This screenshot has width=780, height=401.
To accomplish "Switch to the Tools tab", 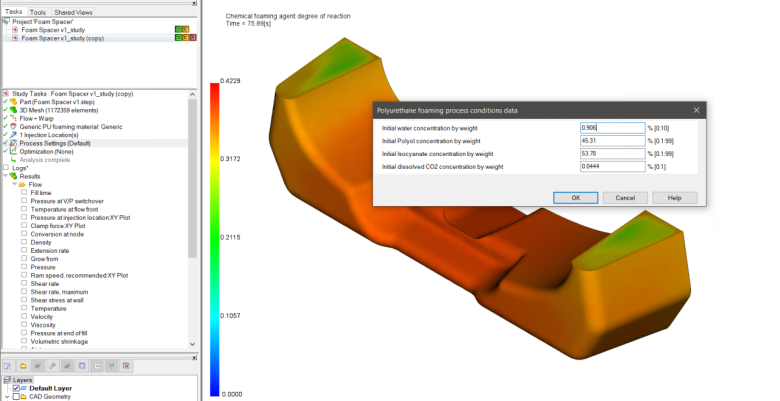I will (37, 12).
